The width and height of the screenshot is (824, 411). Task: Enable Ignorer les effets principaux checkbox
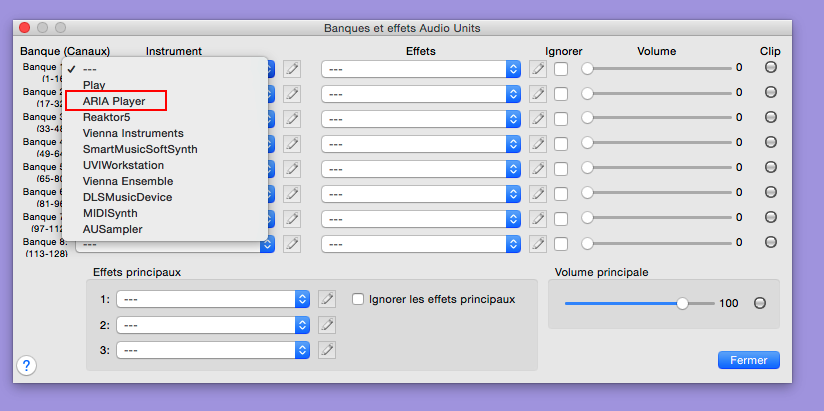click(359, 299)
